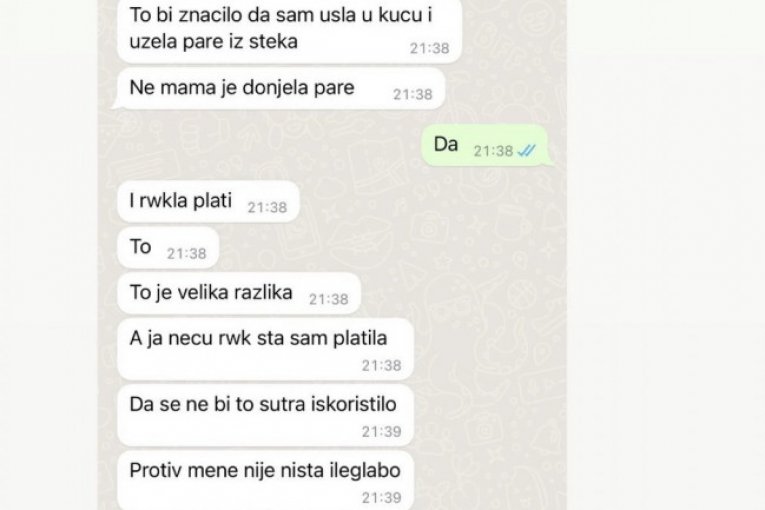Click the 21:39 timestamp under 'nista ileglabo' message
Image resolution: width=765 pixels, height=510 pixels.
coord(382,497)
